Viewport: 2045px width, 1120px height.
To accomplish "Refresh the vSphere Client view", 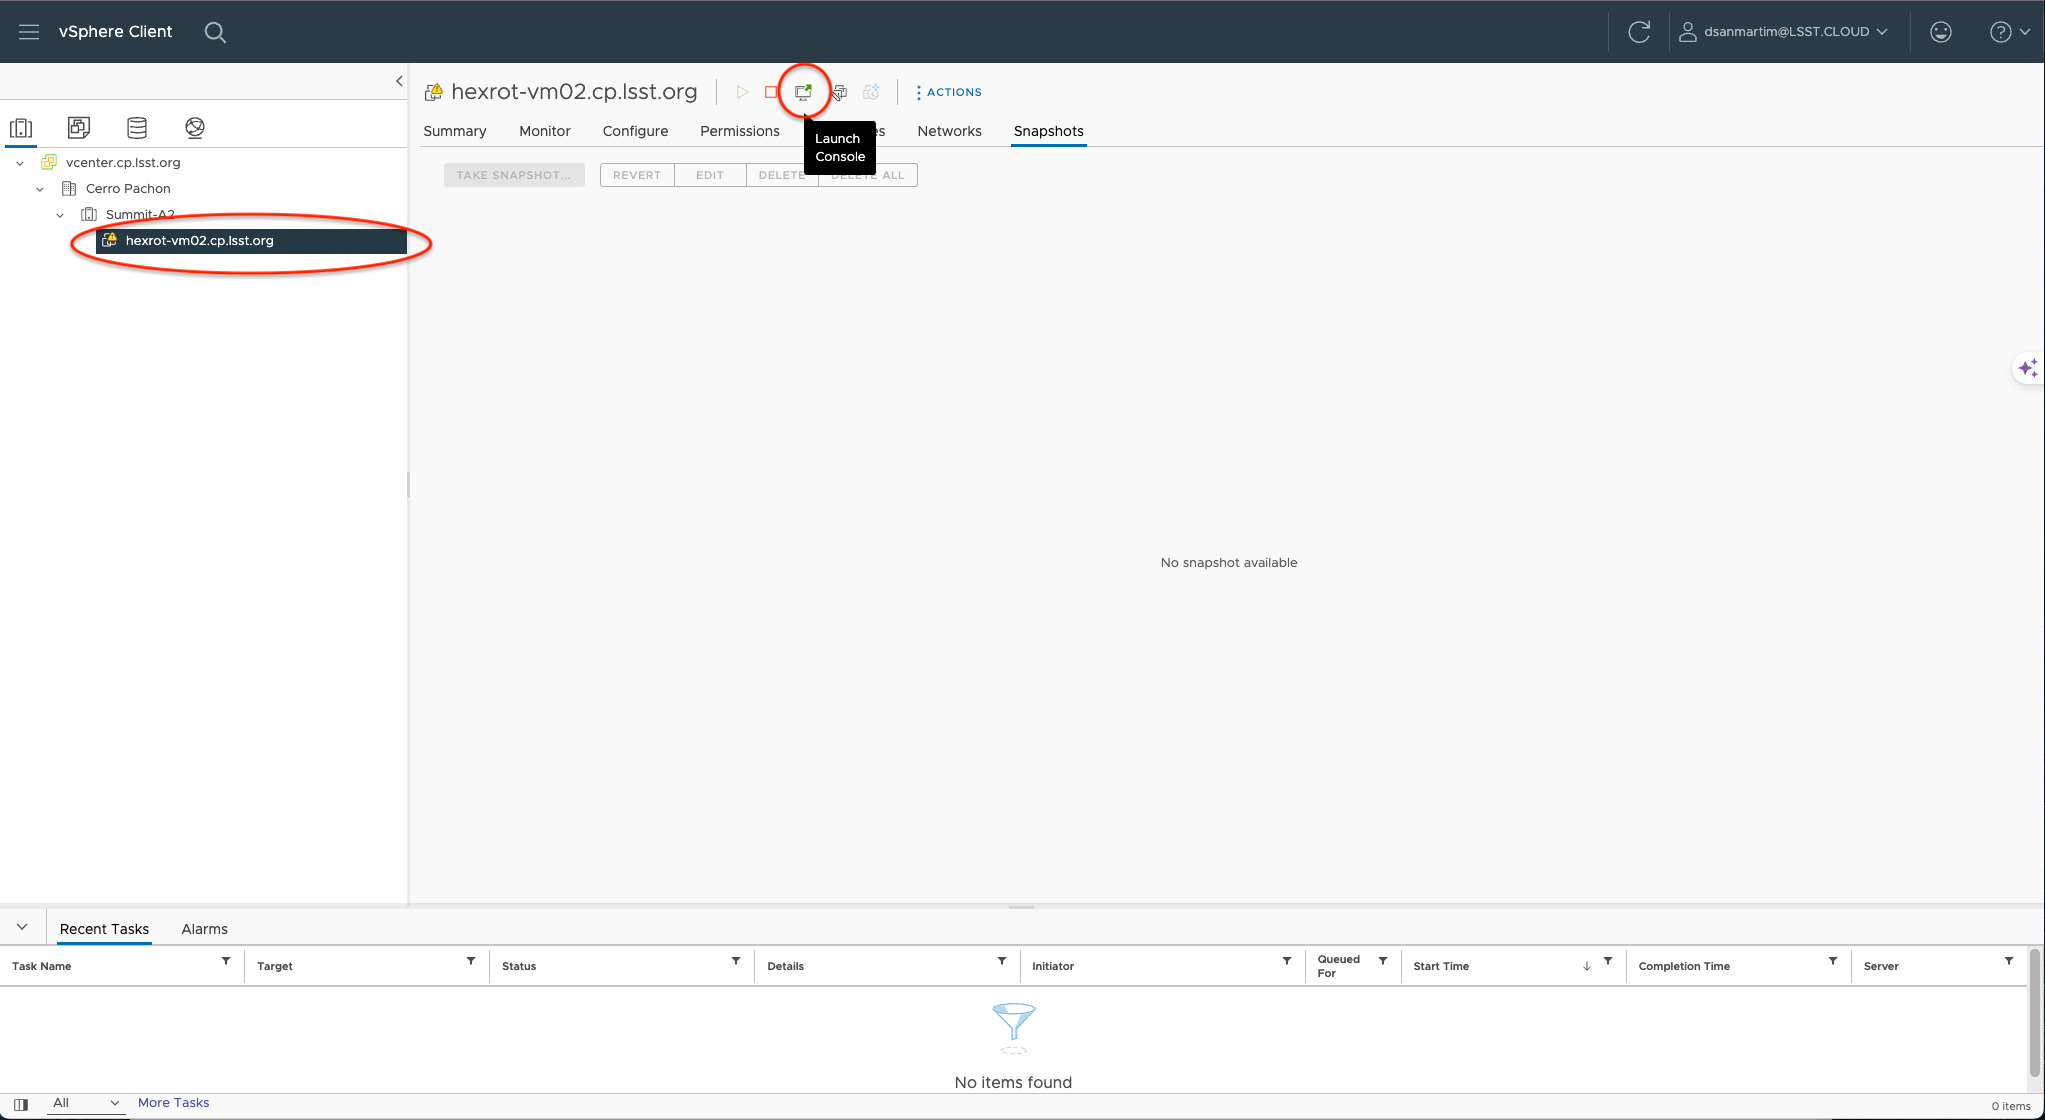I will [x=1639, y=32].
